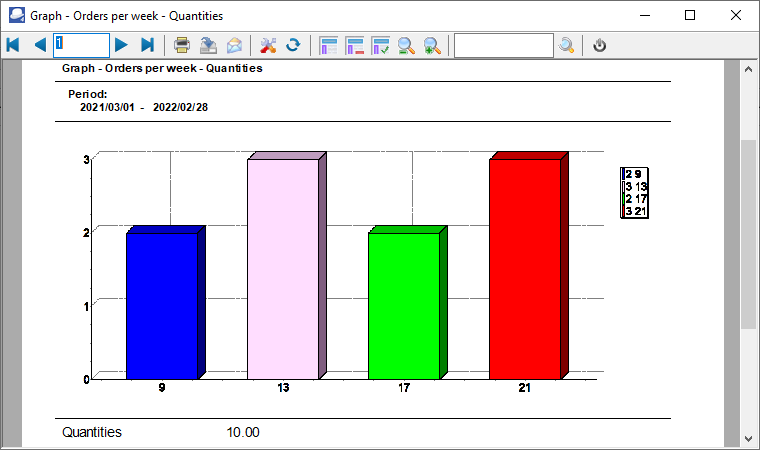Jump to the last report page
The height and width of the screenshot is (450, 760).
tap(147, 45)
